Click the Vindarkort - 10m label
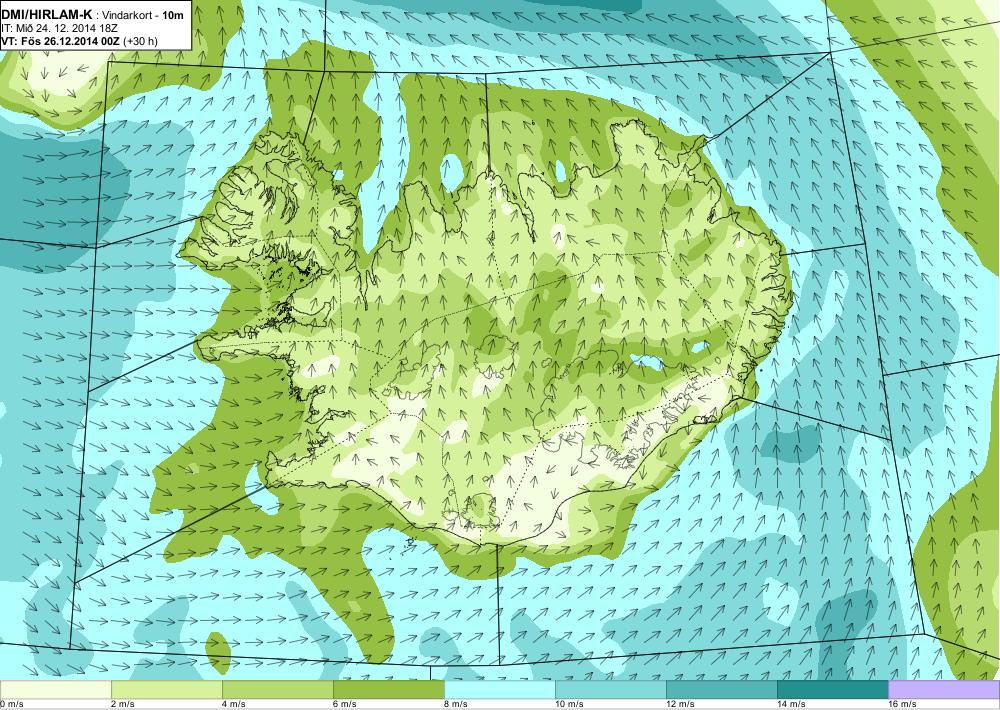The height and width of the screenshot is (710, 1000). [143, 15]
